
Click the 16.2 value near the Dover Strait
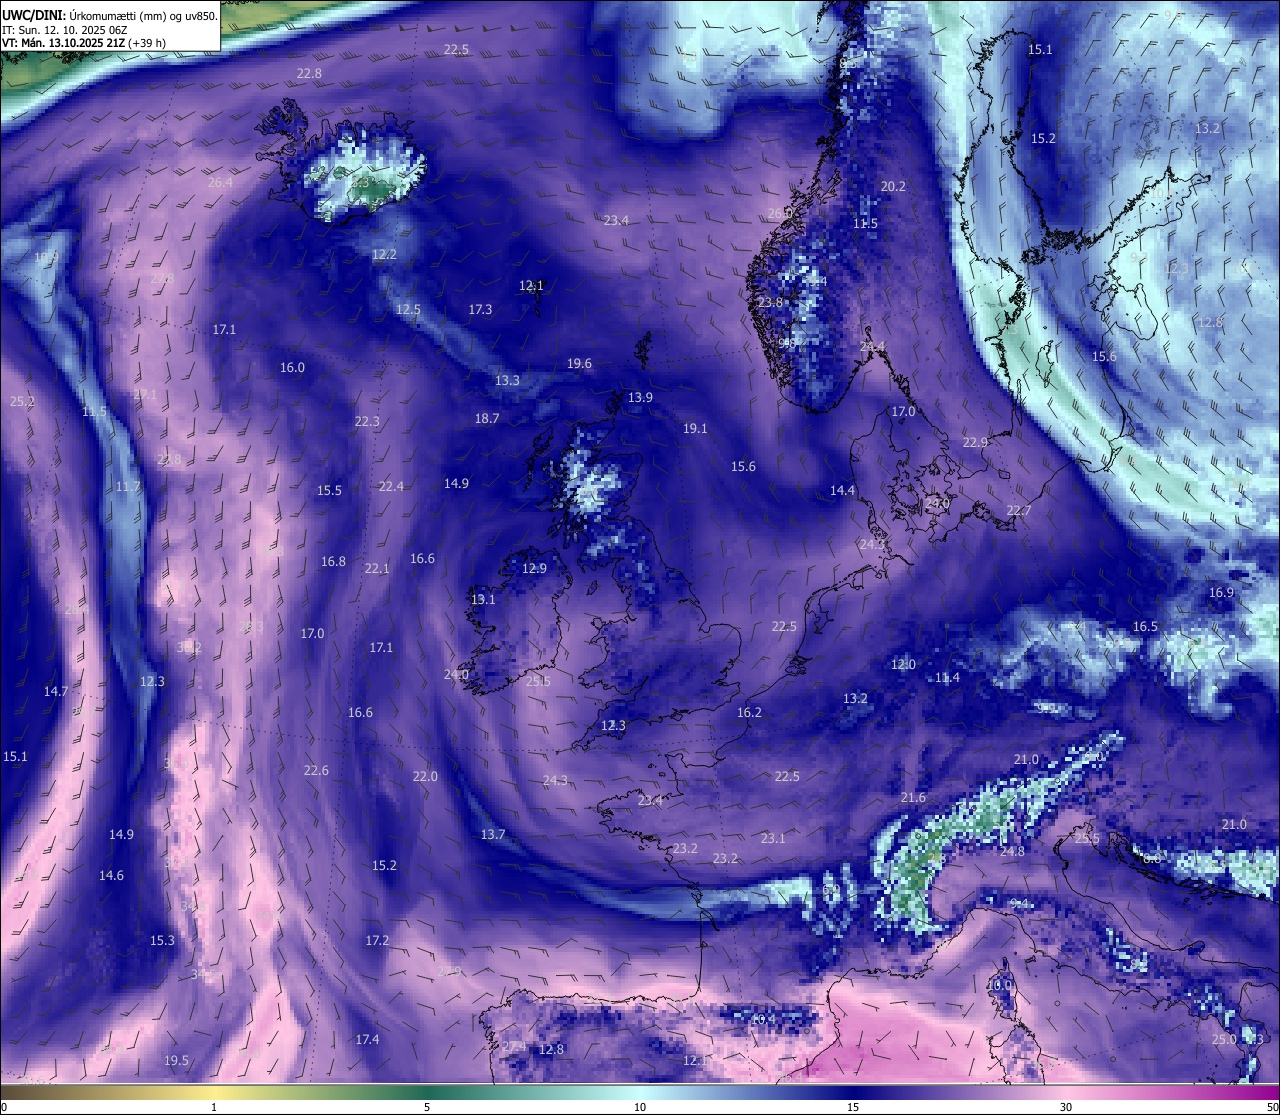[749, 712]
